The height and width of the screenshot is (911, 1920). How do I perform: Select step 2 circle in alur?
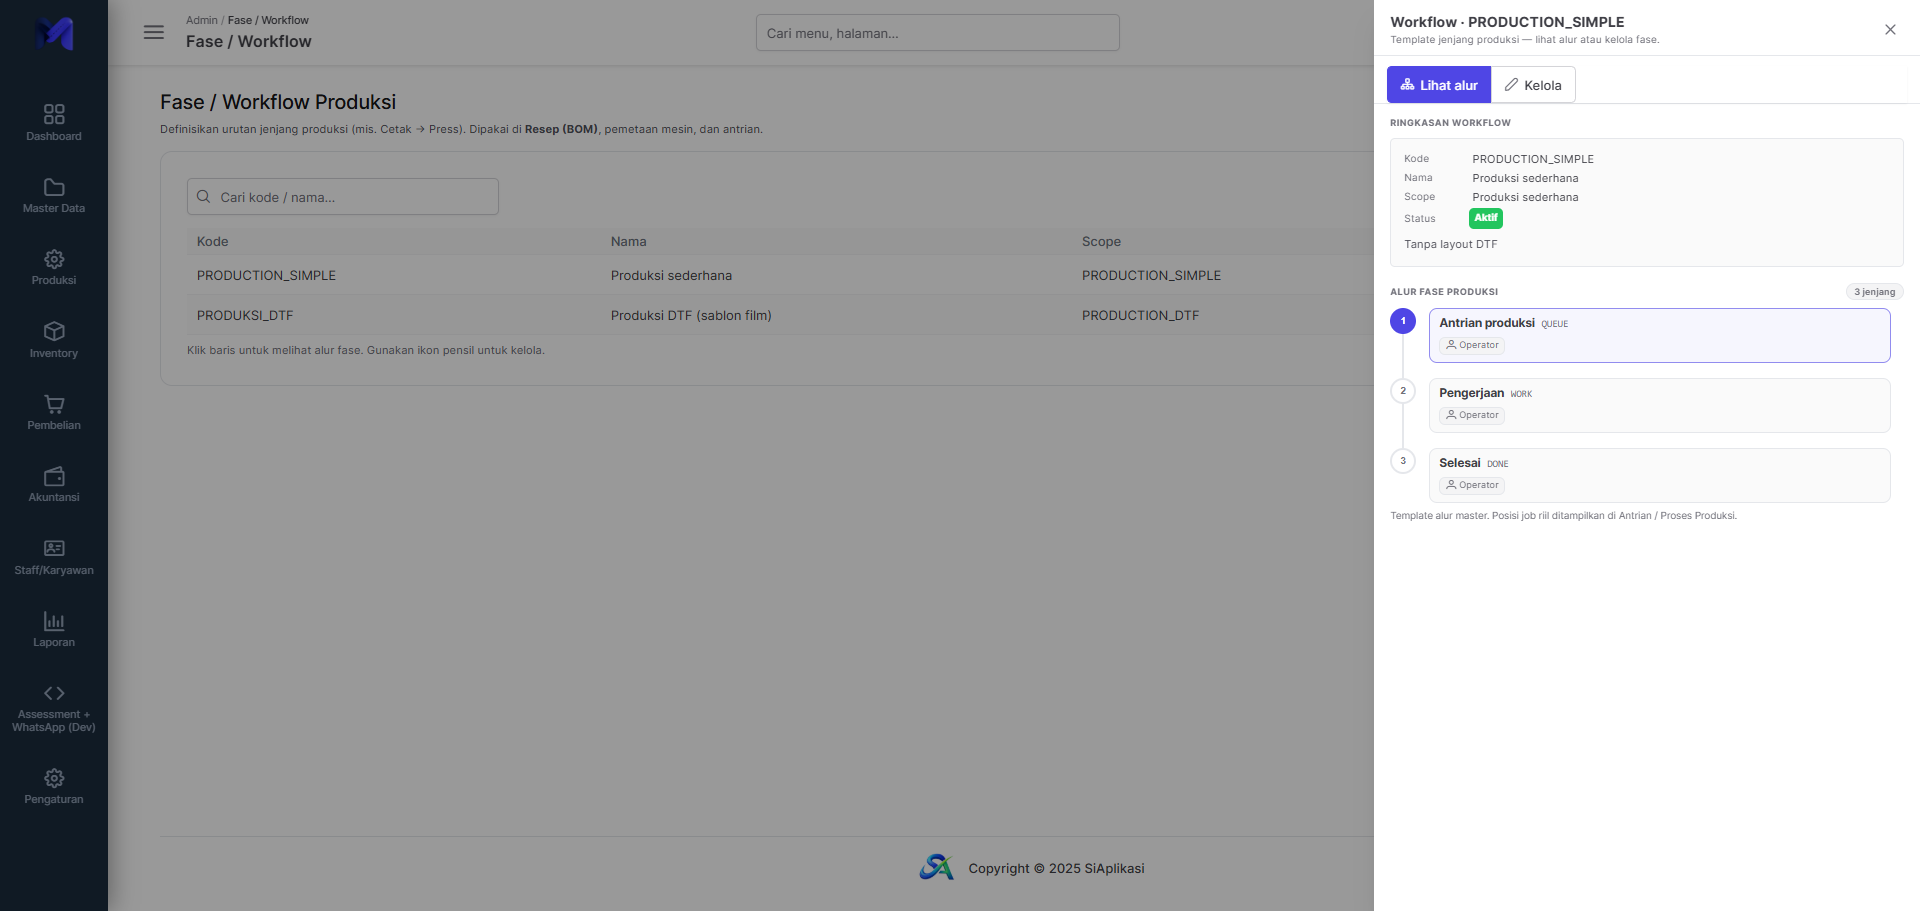(x=1403, y=391)
